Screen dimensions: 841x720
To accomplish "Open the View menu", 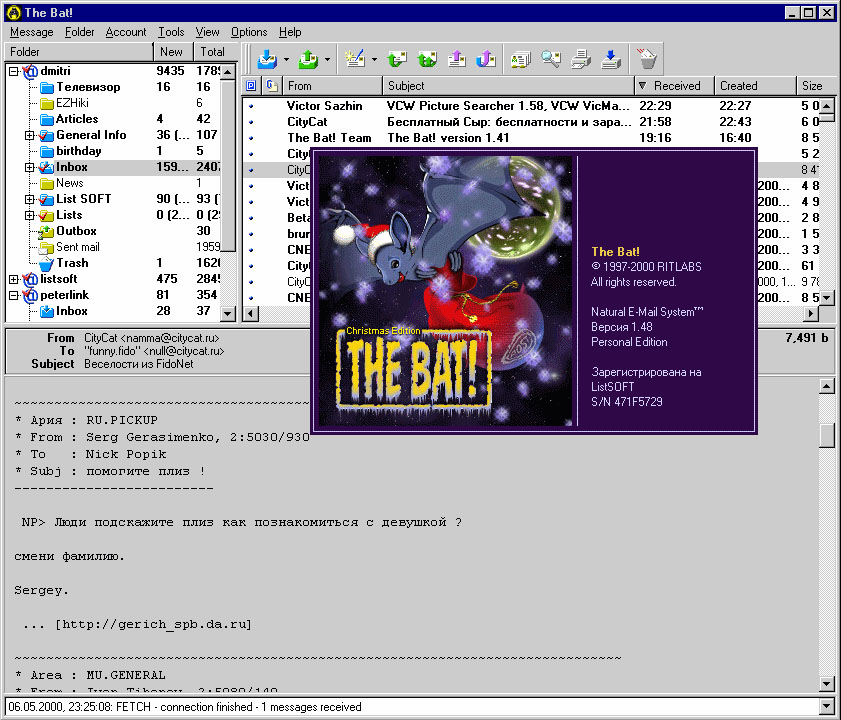I will [x=207, y=32].
